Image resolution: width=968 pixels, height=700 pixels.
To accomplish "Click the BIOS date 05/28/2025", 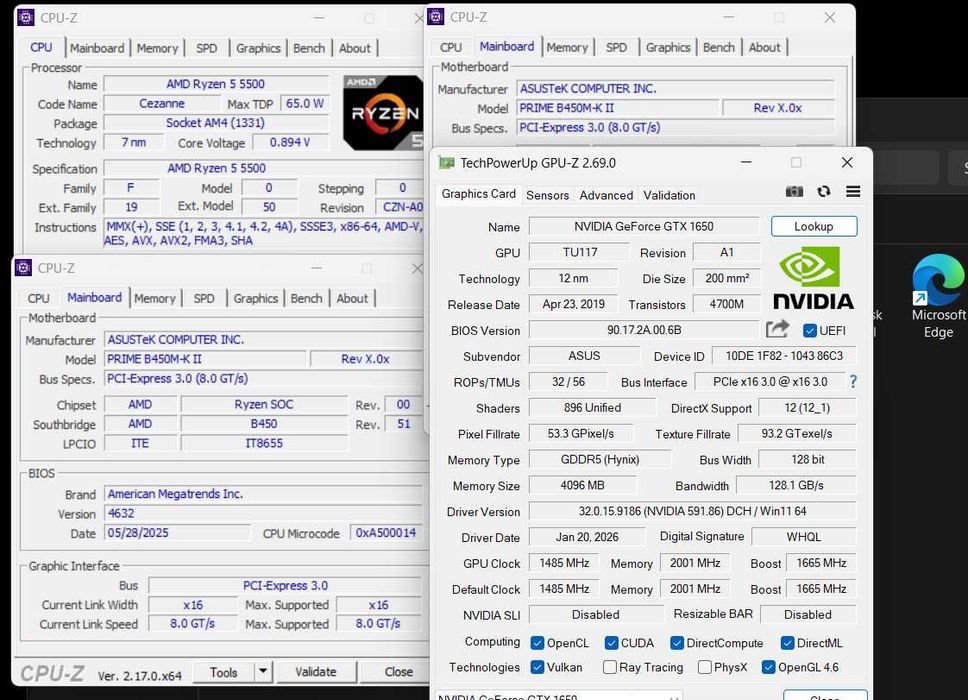I will coord(177,533).
